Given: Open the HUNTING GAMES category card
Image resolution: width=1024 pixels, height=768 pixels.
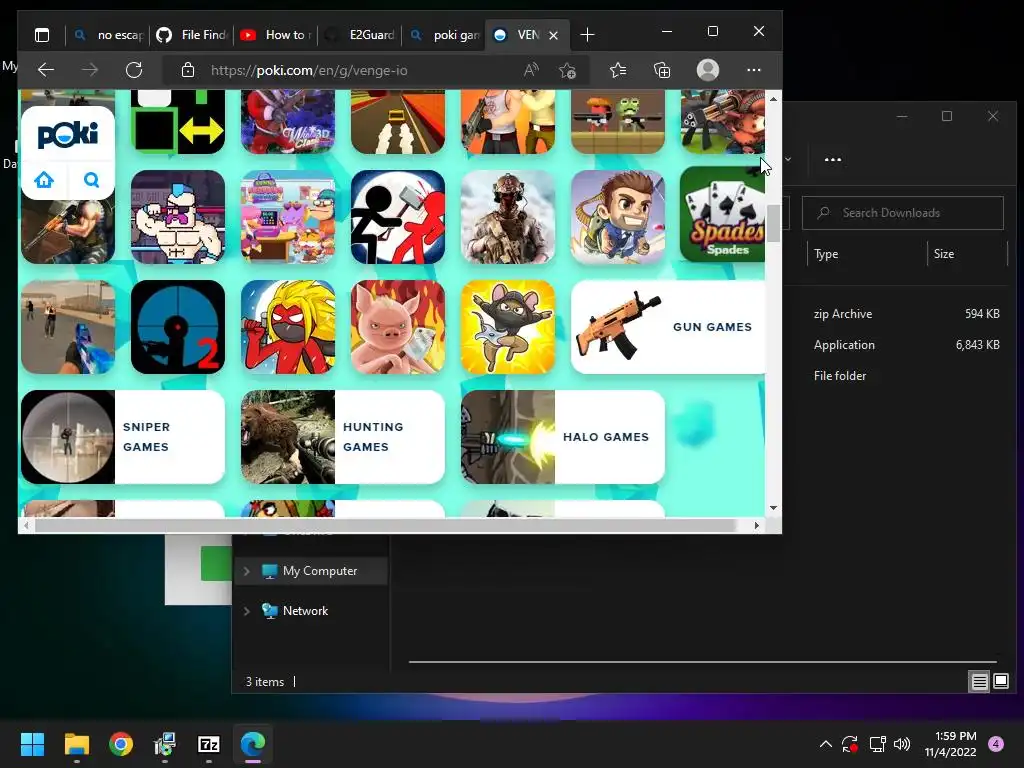Looking at the screenshot, I should pyautogui.click(x=343, y=437).
